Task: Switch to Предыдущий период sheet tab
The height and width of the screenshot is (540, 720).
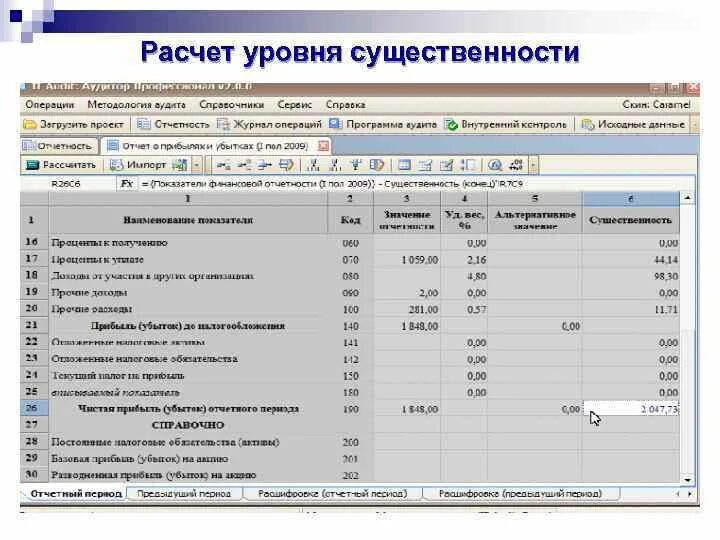Action: click(184, 494)
